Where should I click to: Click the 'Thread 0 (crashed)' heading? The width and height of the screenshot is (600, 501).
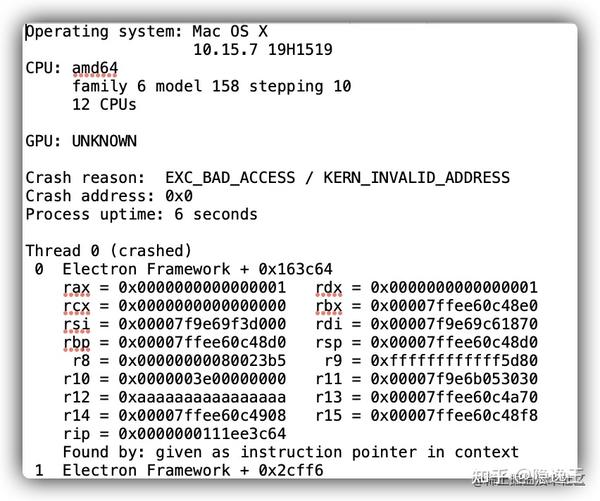[x=109, y=251]
